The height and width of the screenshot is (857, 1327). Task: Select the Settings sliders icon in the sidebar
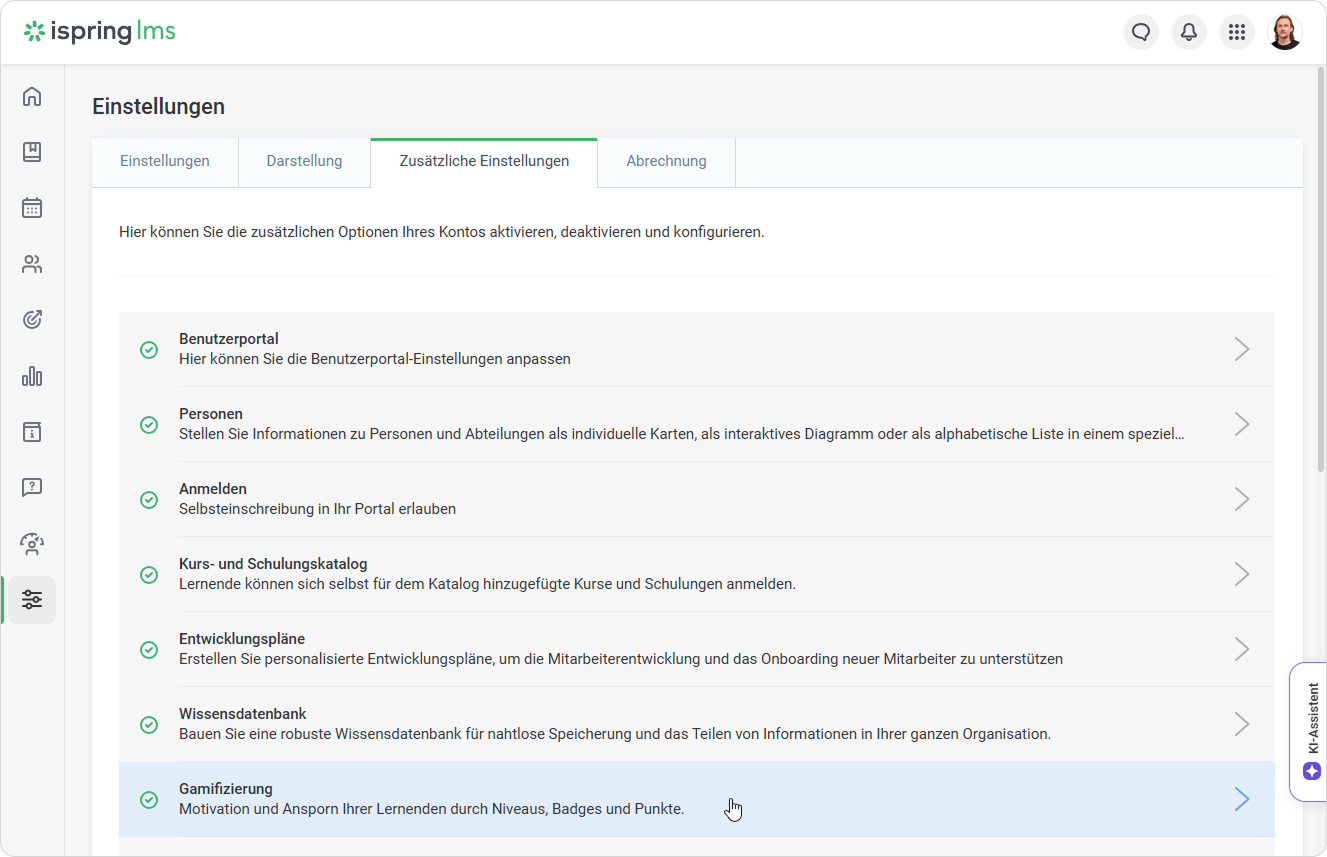tap(31, 599)
